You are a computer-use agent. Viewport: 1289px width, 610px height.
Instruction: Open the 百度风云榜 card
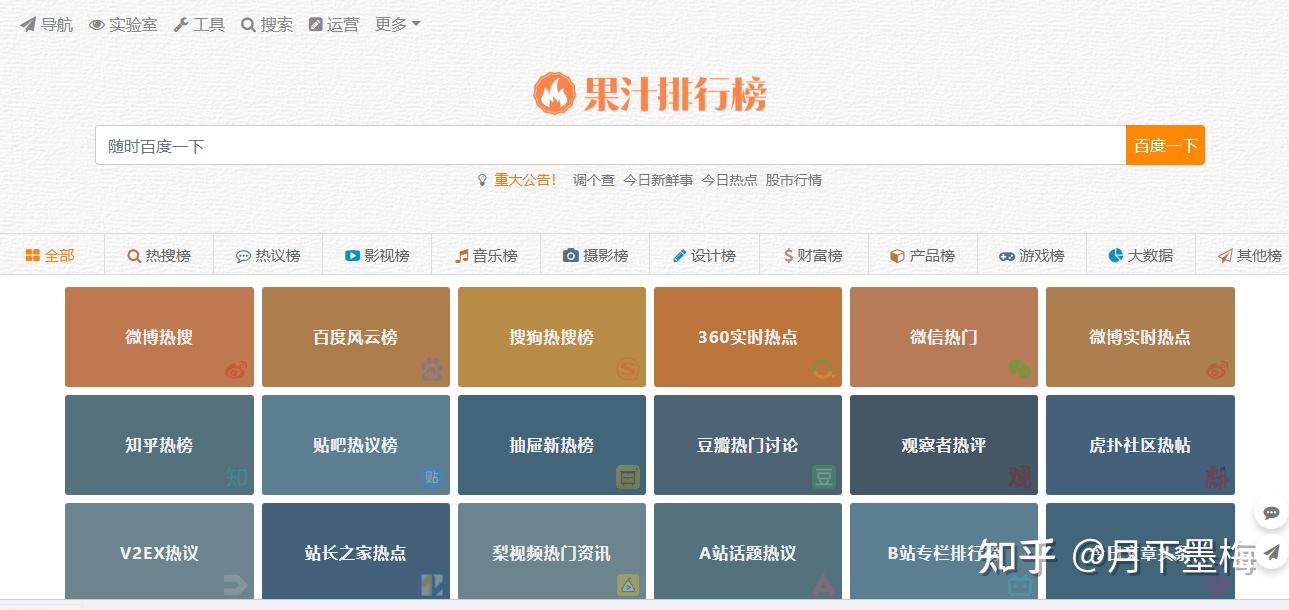[356, 337]
